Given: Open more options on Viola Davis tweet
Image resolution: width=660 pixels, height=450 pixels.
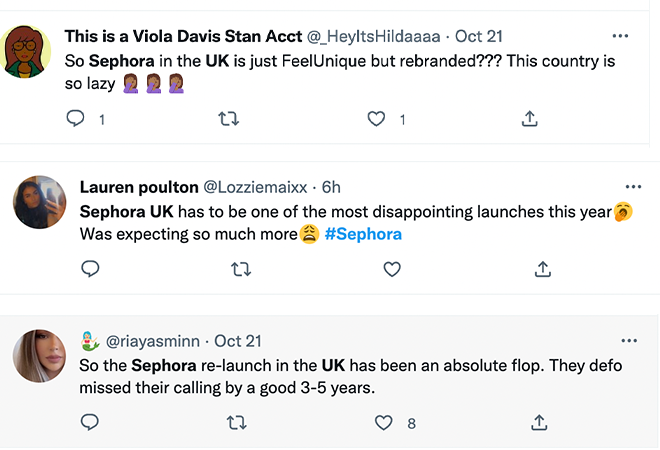Looking at the screenshot, I should click(x=620, y=36).
